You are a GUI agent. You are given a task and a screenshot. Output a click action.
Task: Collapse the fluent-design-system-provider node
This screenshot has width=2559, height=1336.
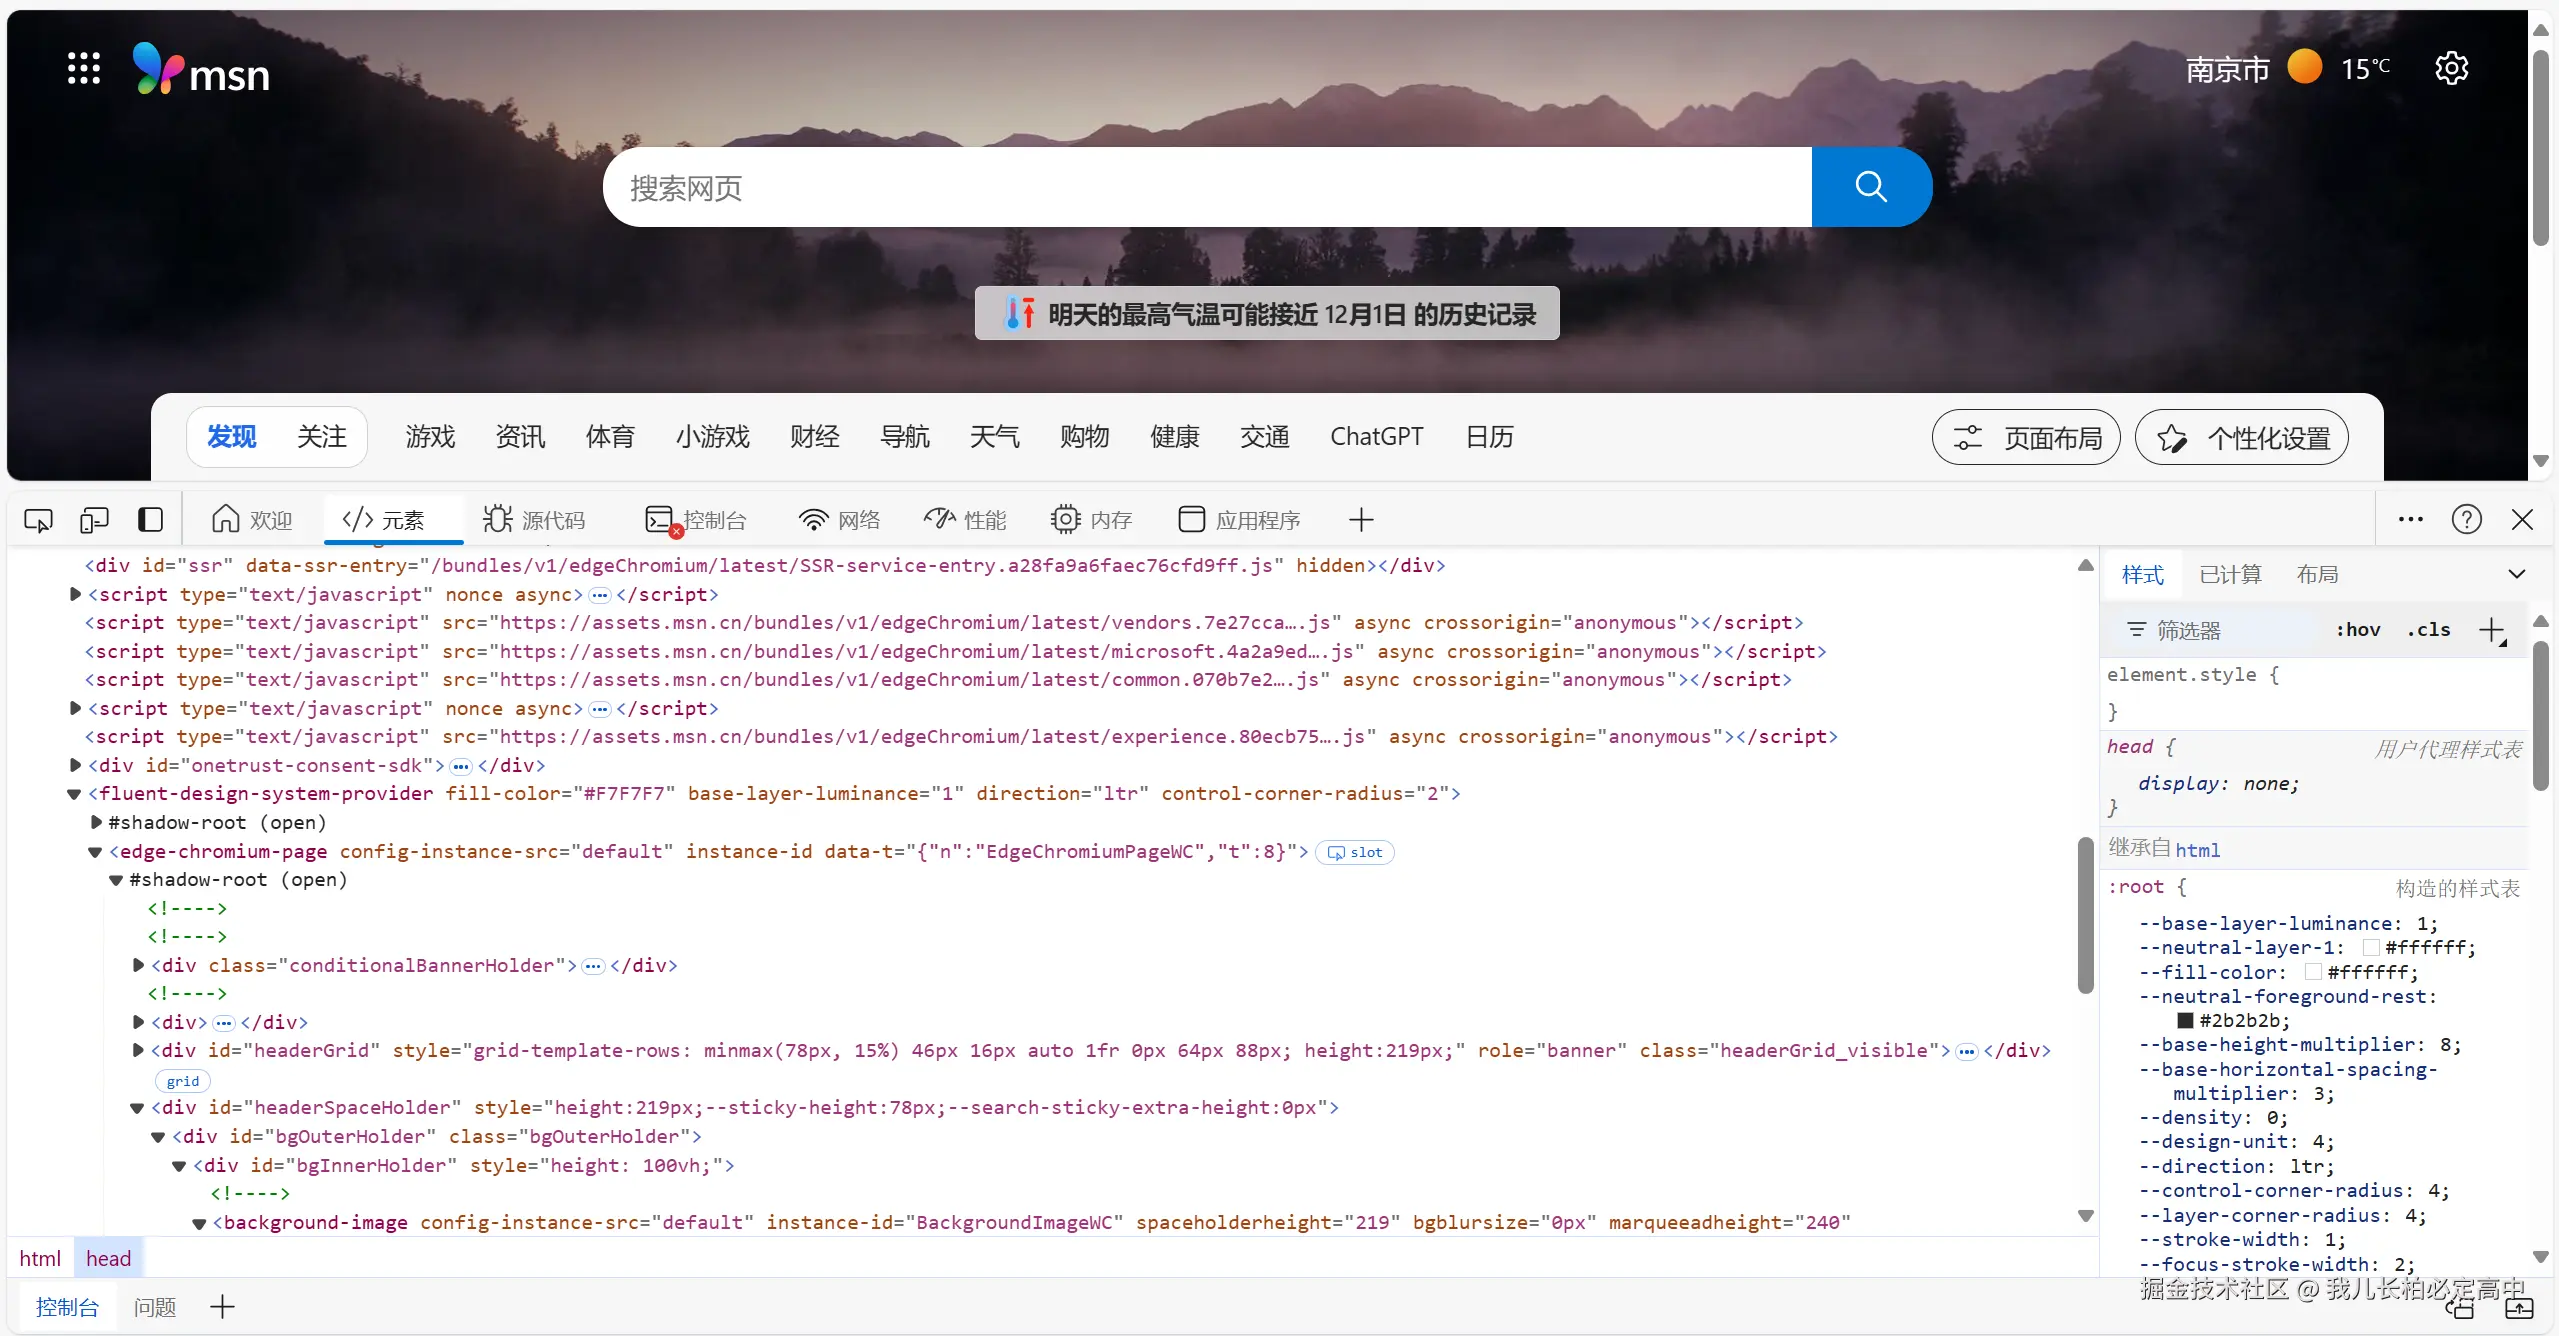[x=74, y=794]
